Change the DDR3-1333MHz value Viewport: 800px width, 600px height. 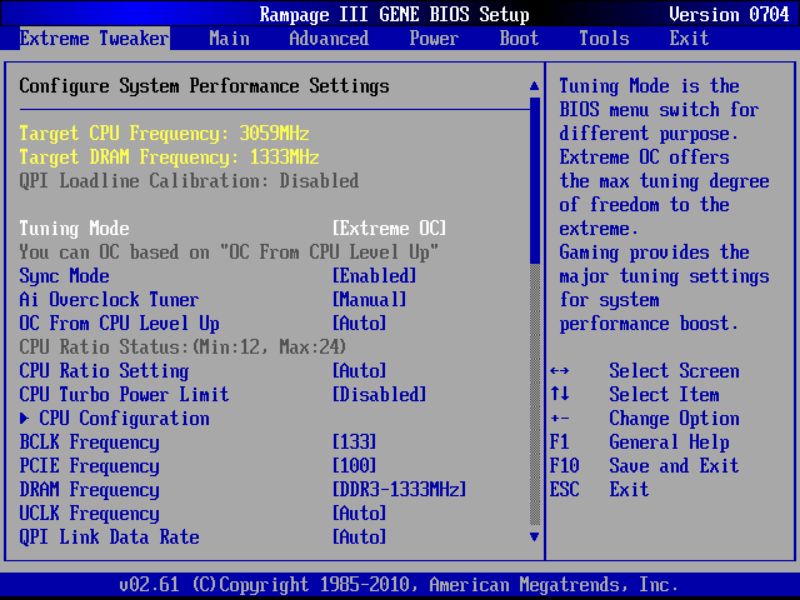click(x=399, y=489)
